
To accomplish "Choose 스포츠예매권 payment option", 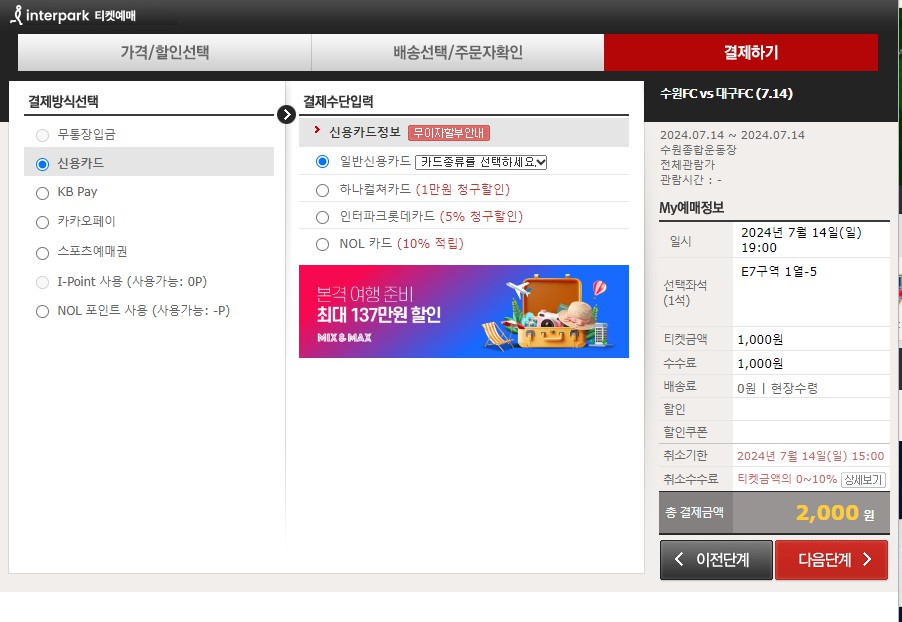I will pyautogui.click(x=42, y=251).
